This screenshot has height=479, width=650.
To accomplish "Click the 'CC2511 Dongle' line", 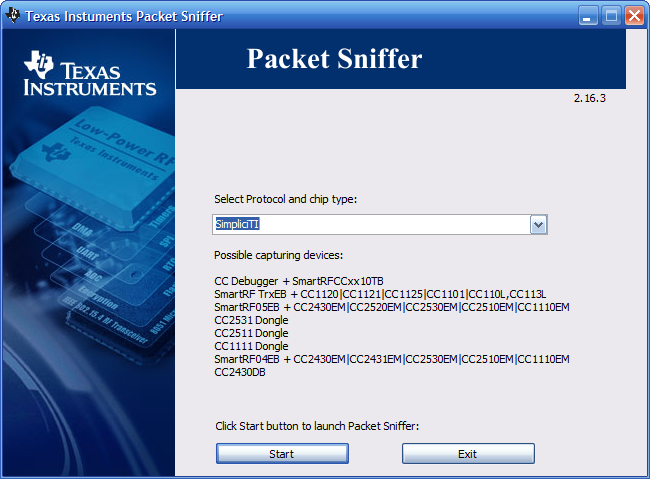I will pyautogui.click(x=251, y=333).
